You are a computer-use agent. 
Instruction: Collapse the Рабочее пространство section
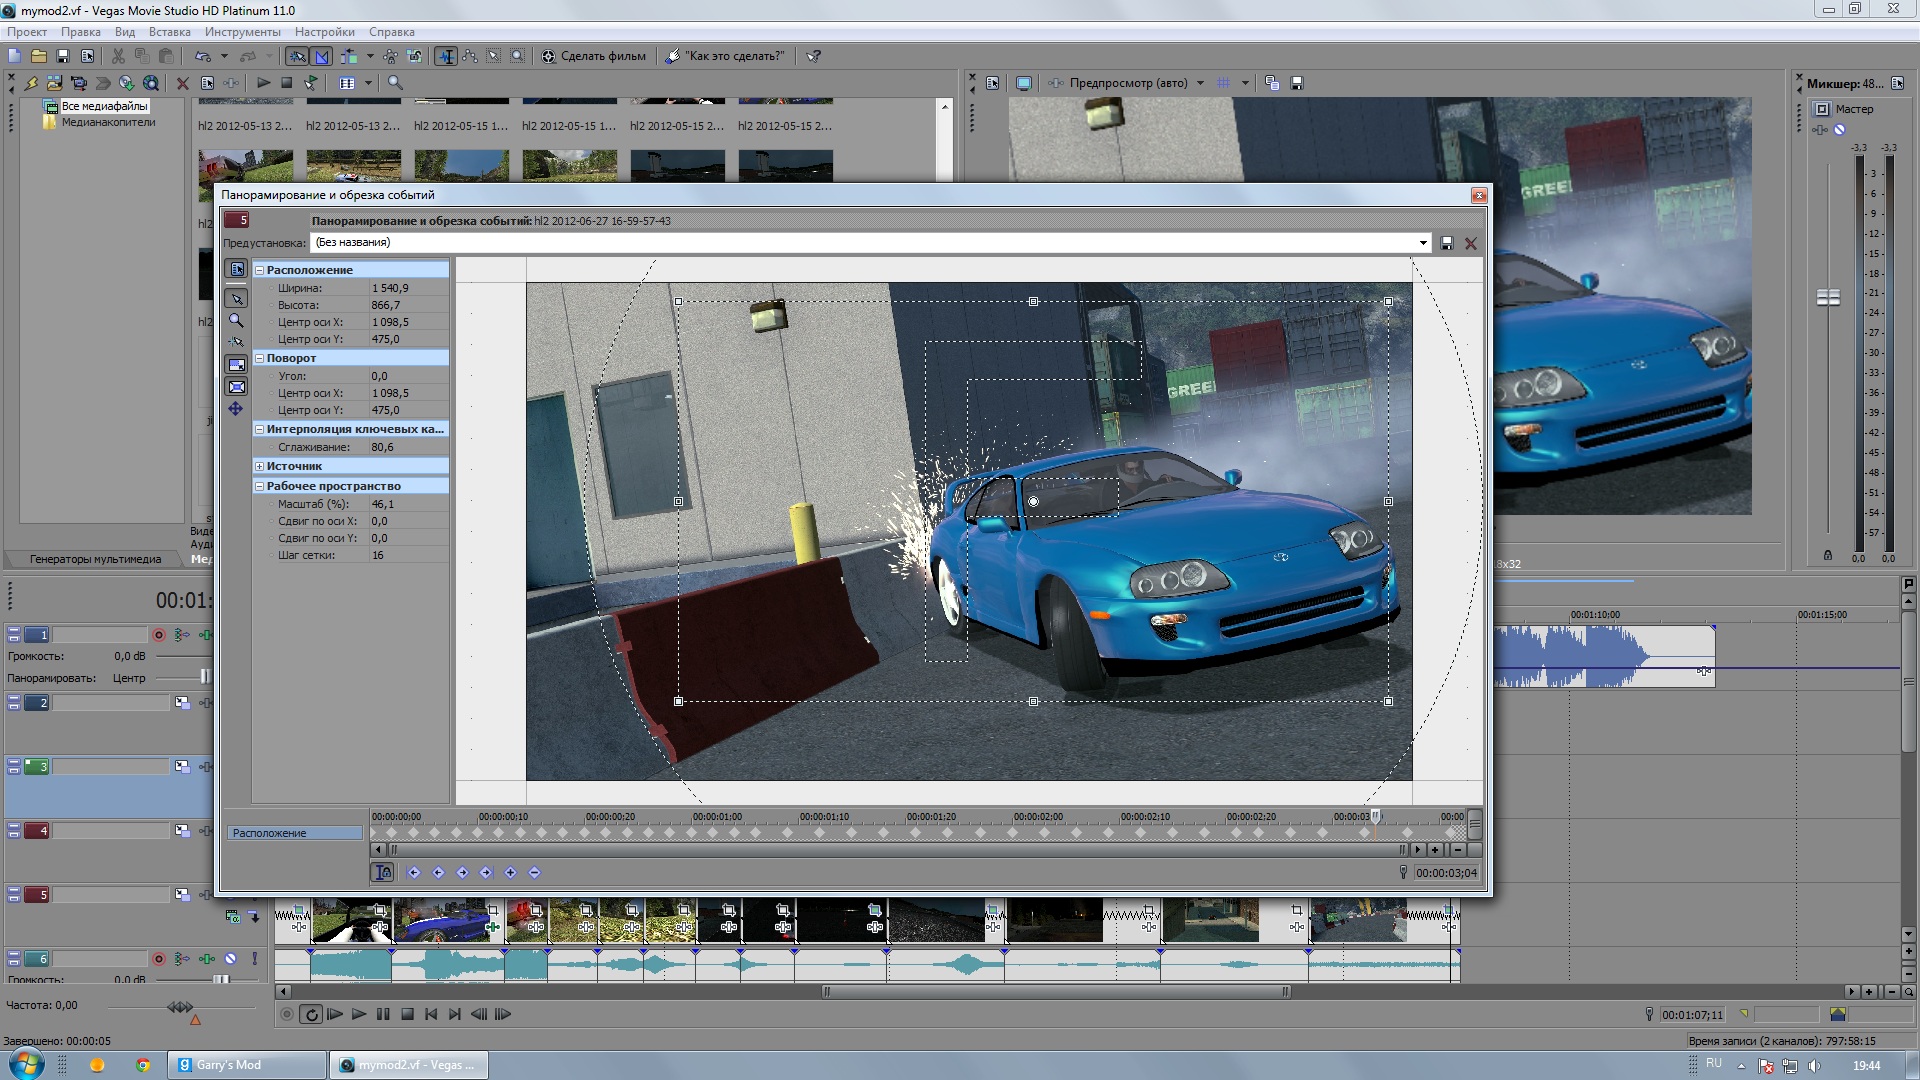click(259, 486)
